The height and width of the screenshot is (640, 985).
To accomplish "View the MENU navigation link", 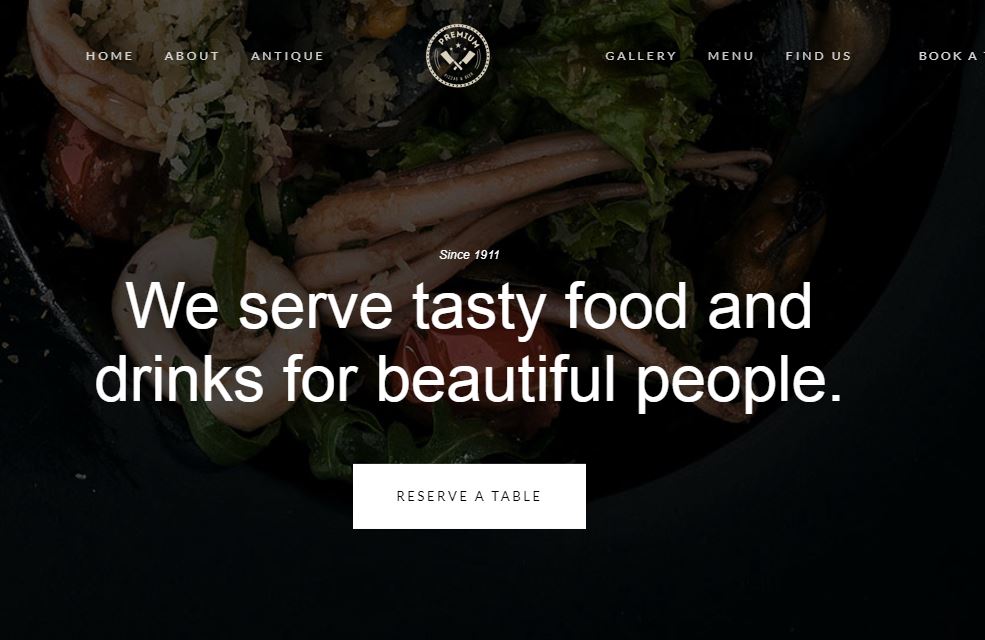I will [731, 56].
